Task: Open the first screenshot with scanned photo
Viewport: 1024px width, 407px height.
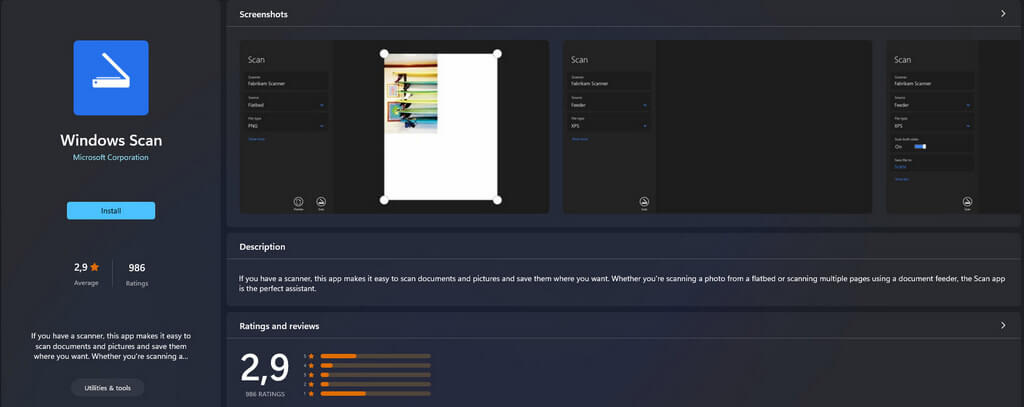Action: (394, 127)
